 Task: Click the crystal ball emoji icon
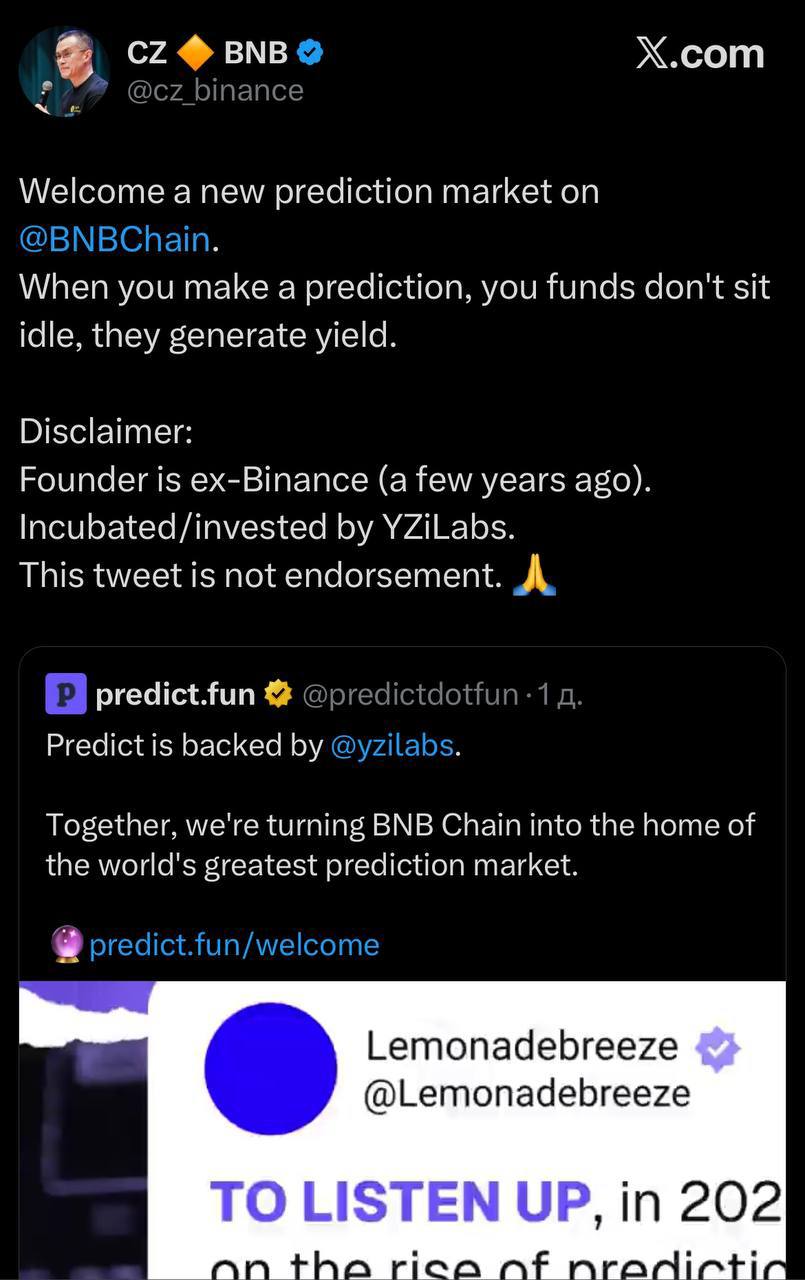click(x=66, y=944)
